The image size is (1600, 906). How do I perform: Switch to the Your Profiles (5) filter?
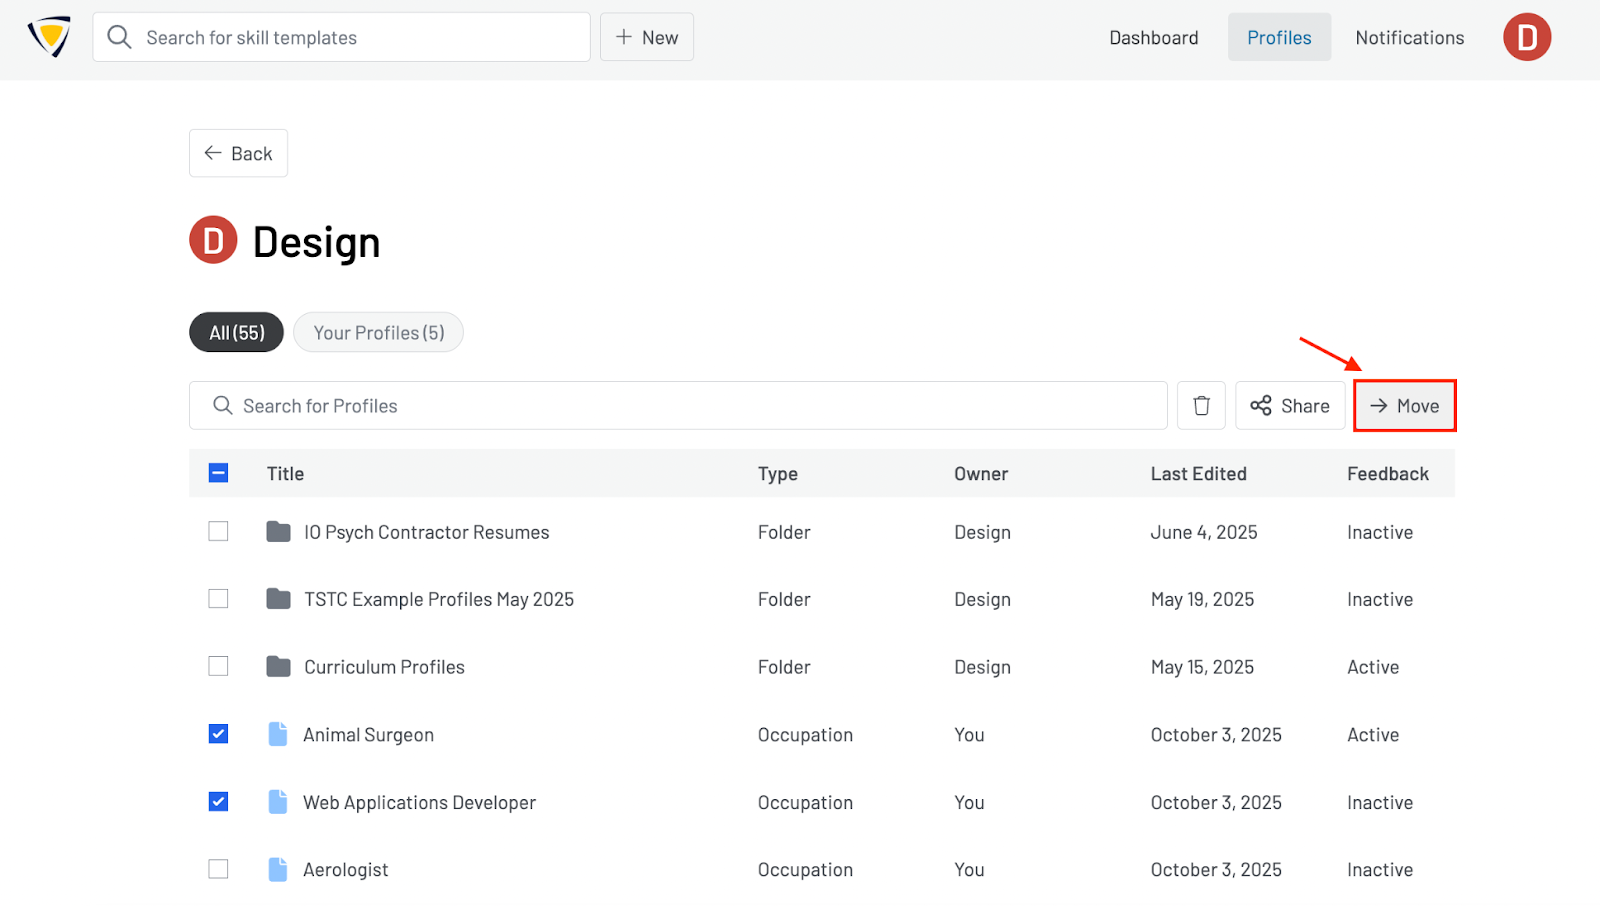point(378,333)
